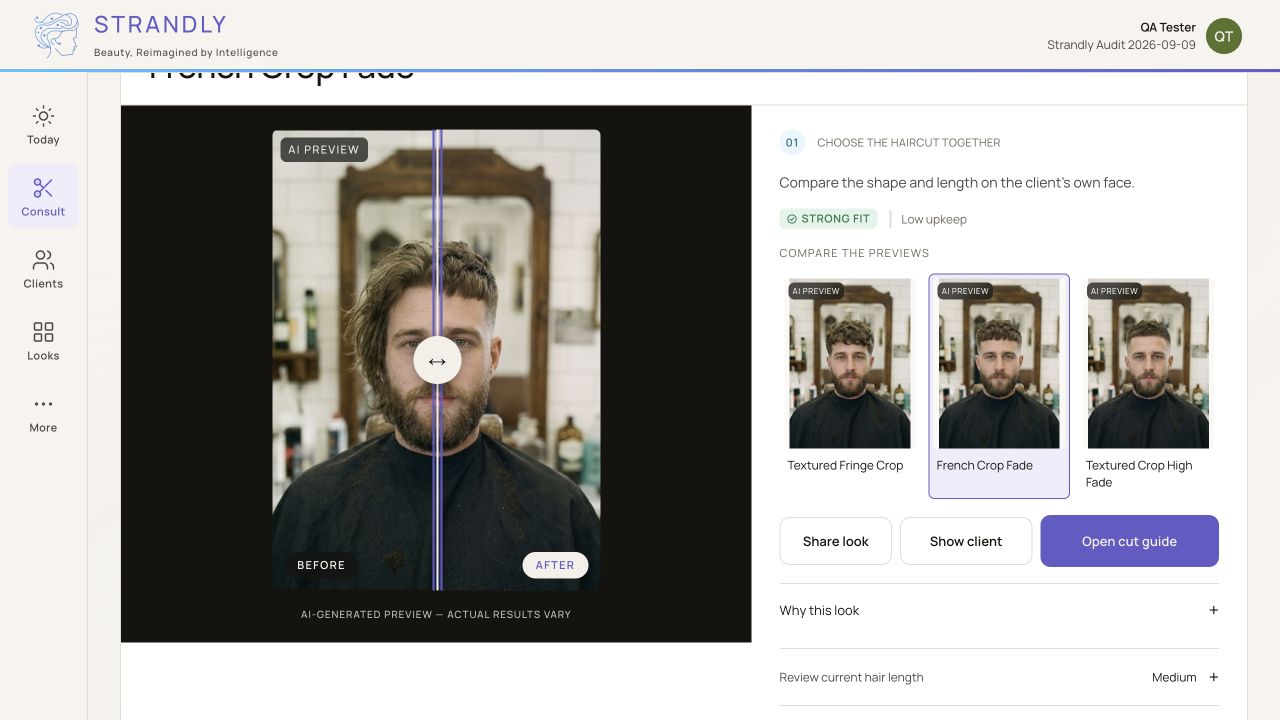Click the Low upkeep label
The height and width of the screenshot is (720, 1280).
934,219
